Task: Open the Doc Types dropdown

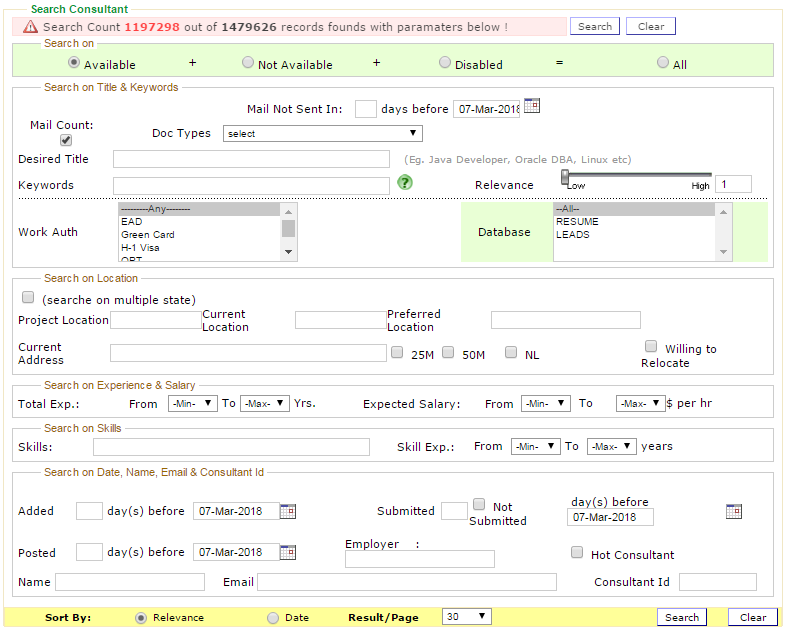Action: 322,134
